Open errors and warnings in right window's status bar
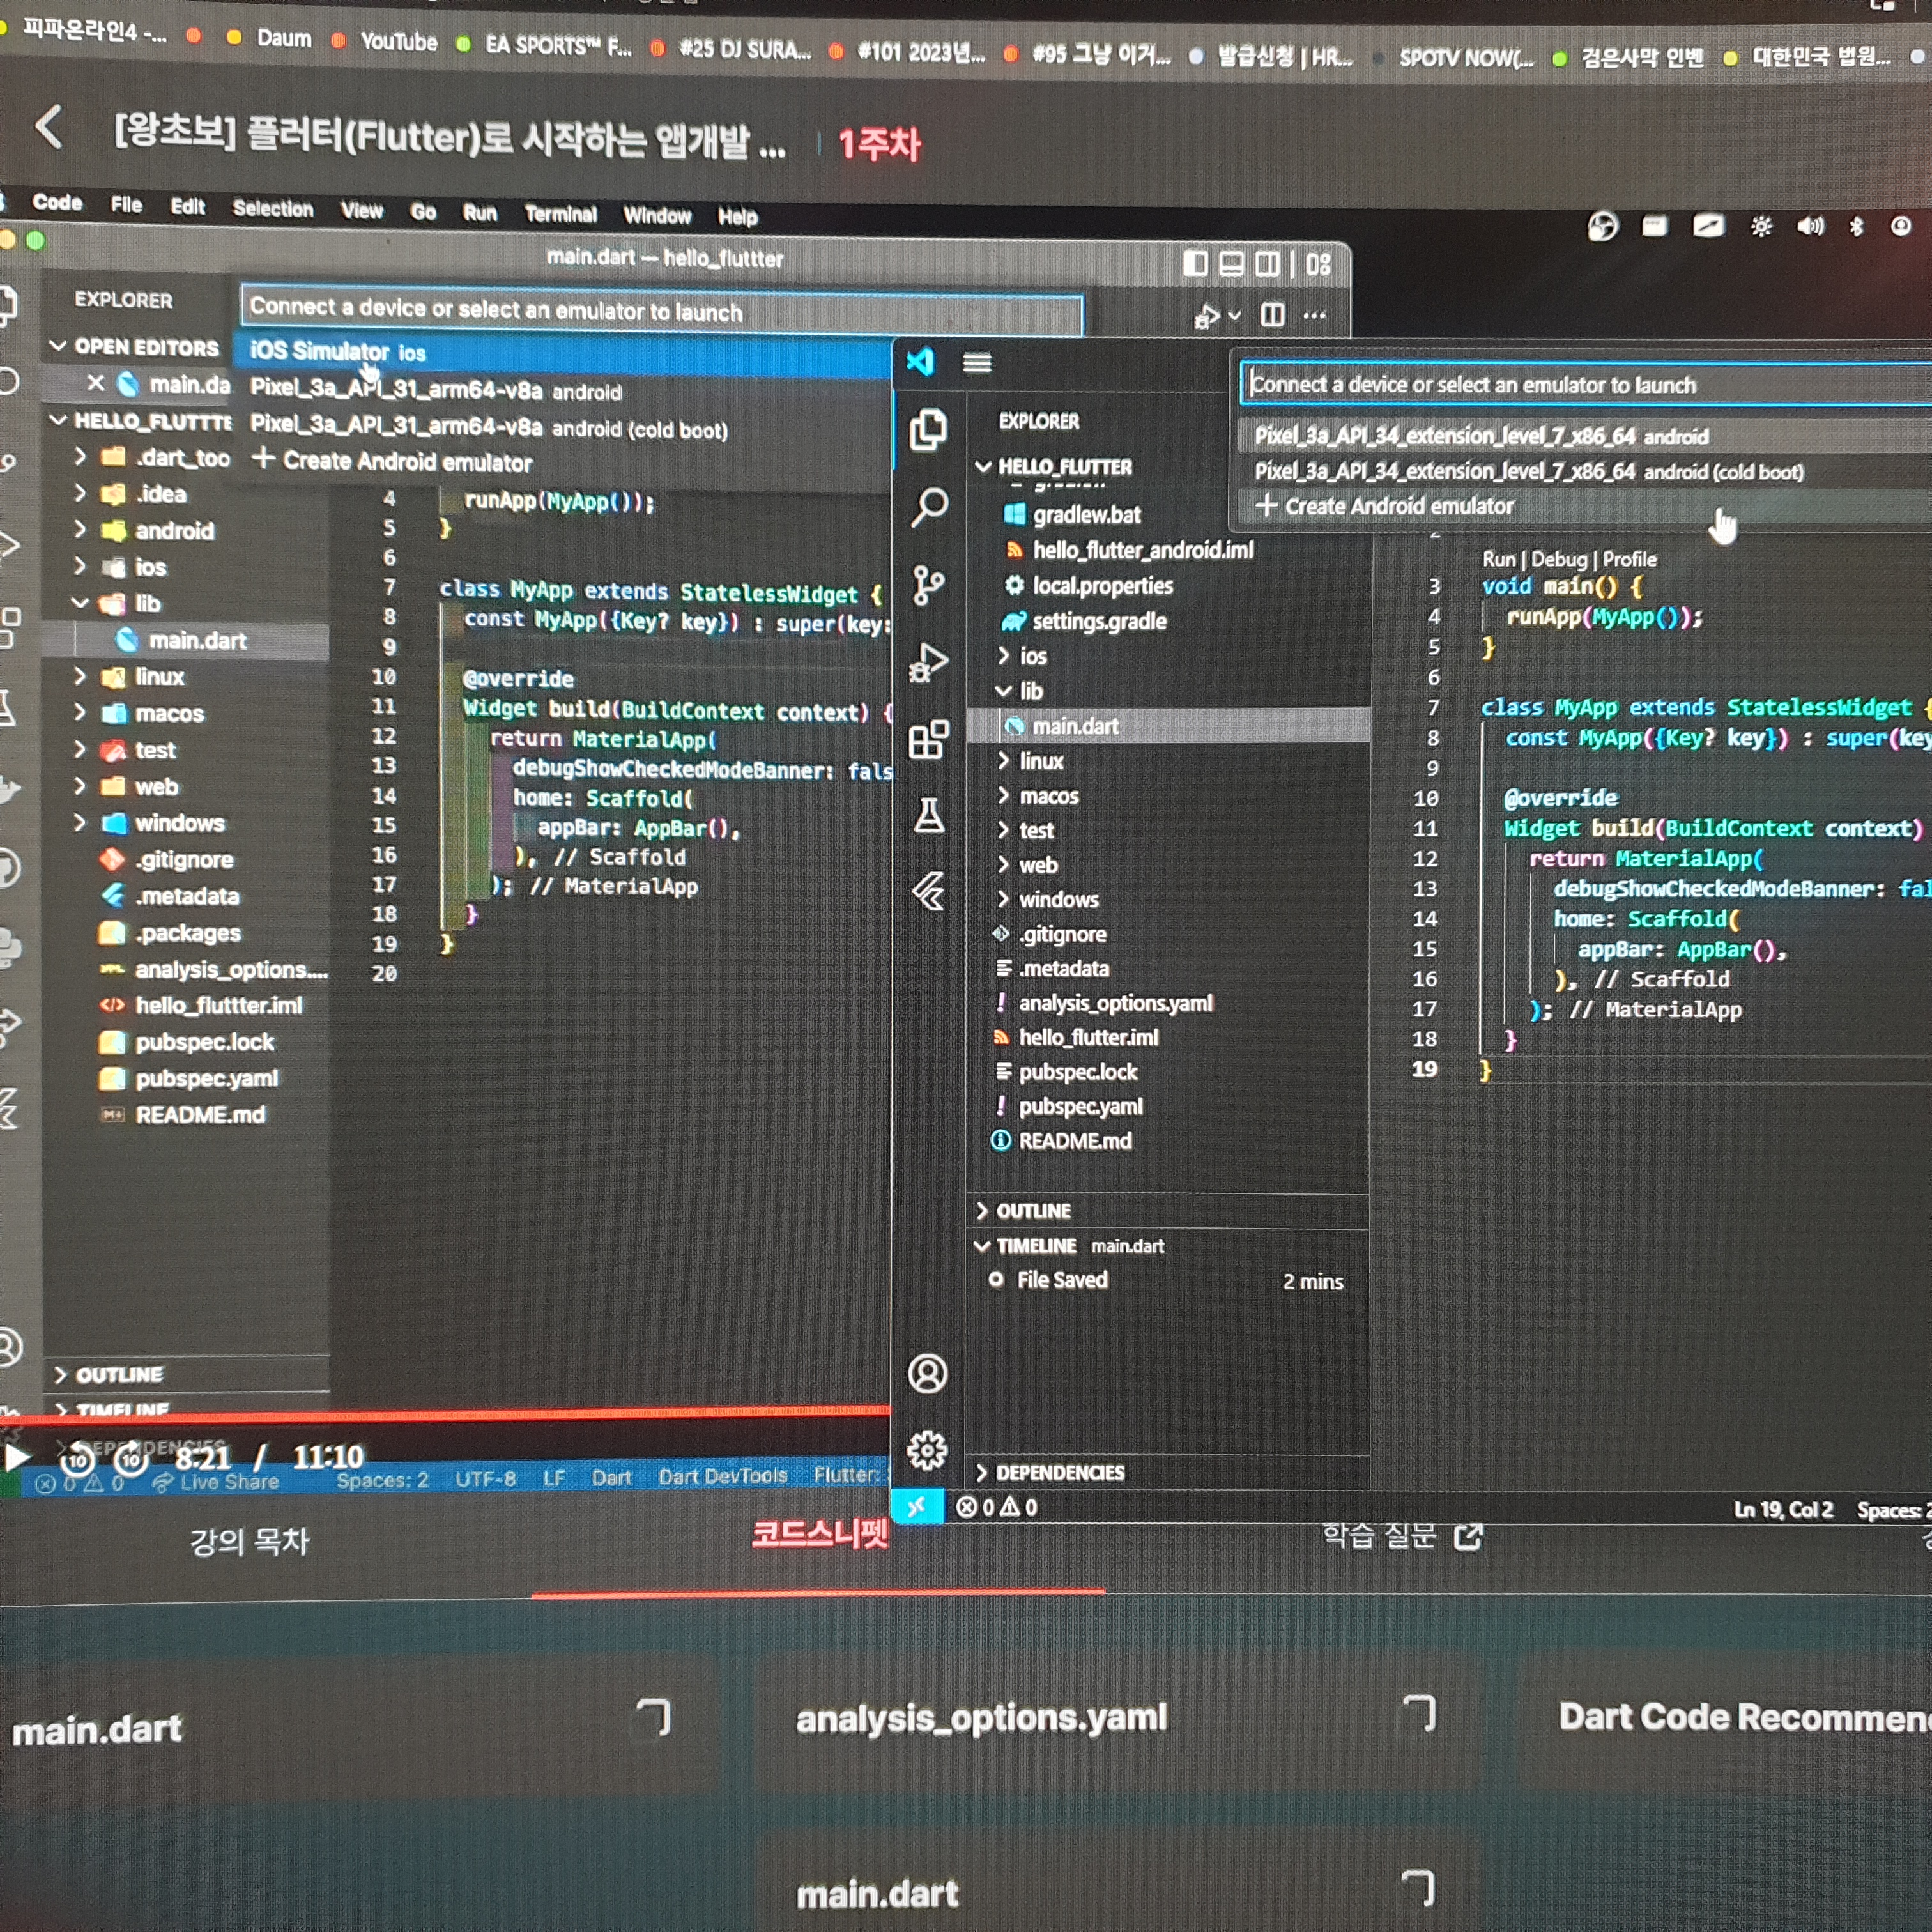Image resolution: width=1932 pixels, height=1932 pixels. (x=997, y=1507)
